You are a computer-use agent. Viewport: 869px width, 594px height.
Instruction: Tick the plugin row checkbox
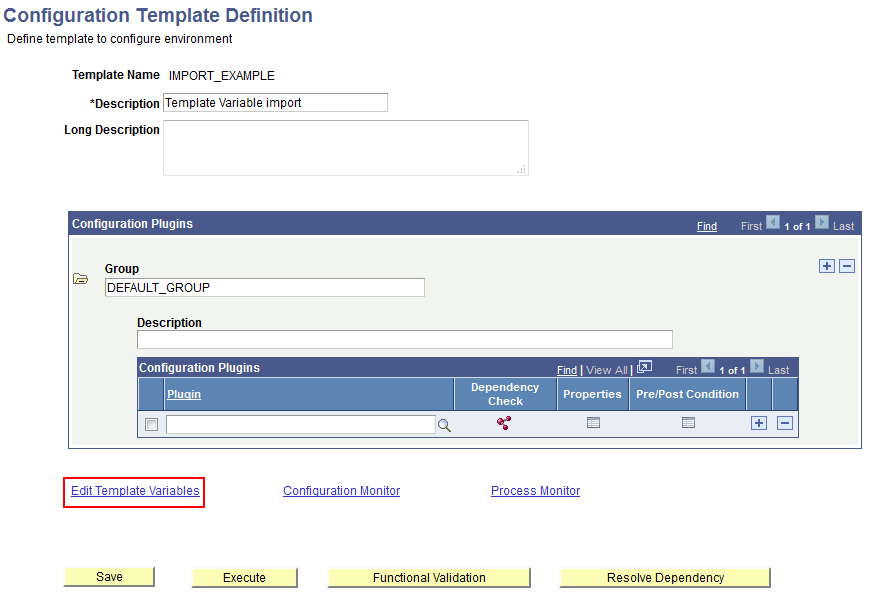151,425
